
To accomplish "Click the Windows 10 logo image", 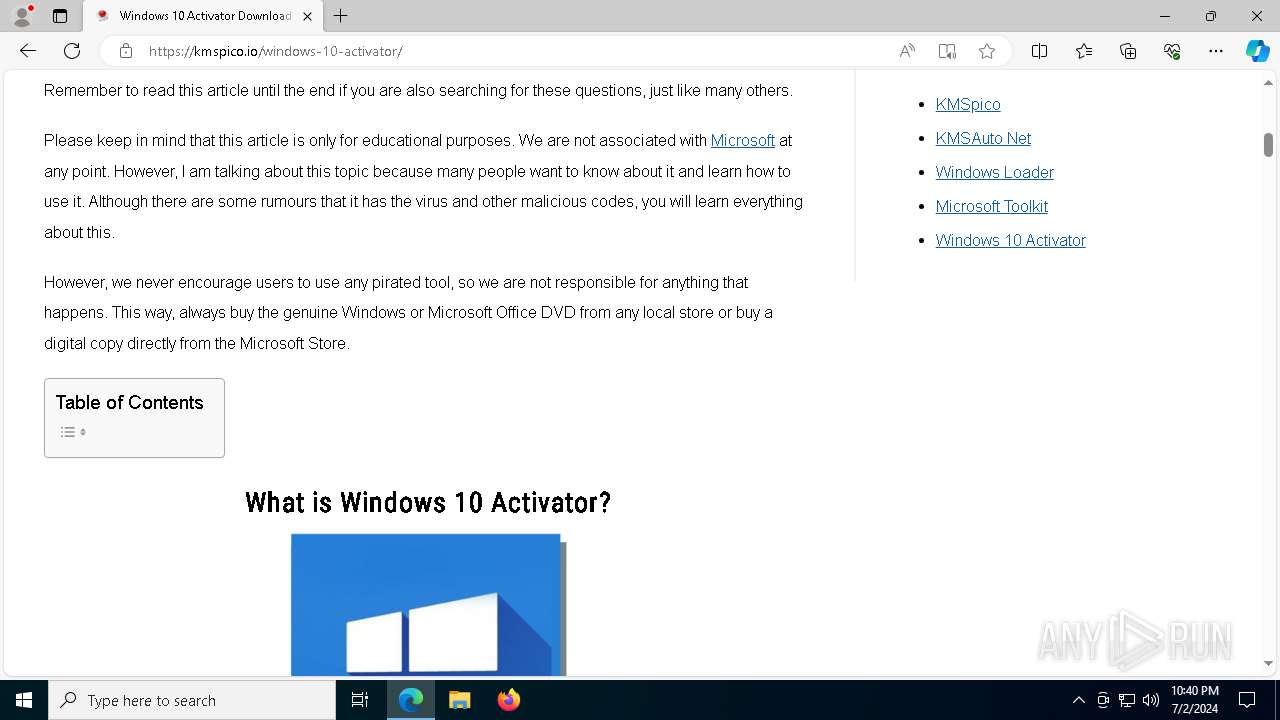I will coord(428,604).
